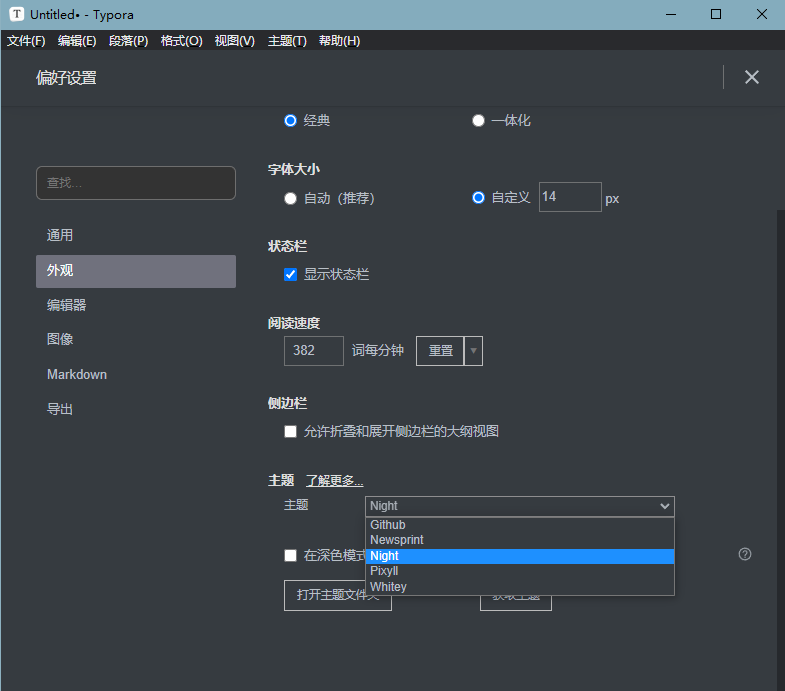Toggle the 显示状态栏 checkbox
Image resolution: width=785 pixels, height=691 pixels.
(x=290, y=274)
